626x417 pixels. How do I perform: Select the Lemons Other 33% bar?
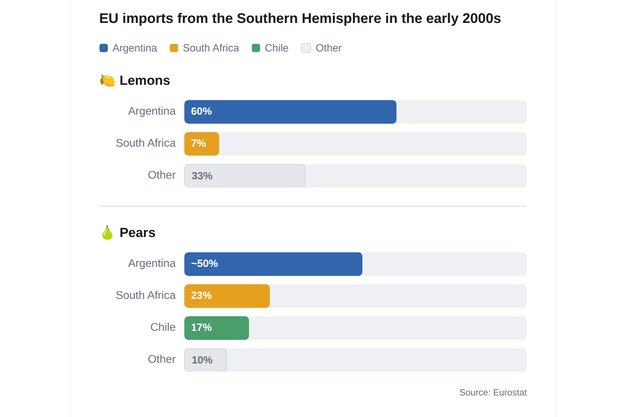pyautogui.click(x=245, y=176)
